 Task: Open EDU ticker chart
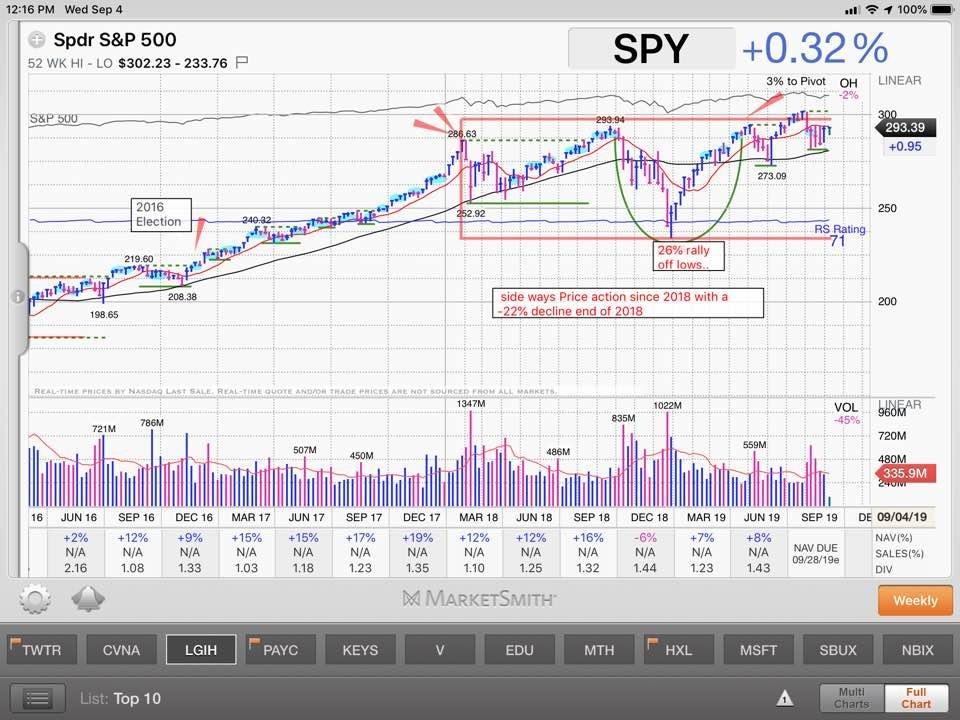(x=519, y=650)
